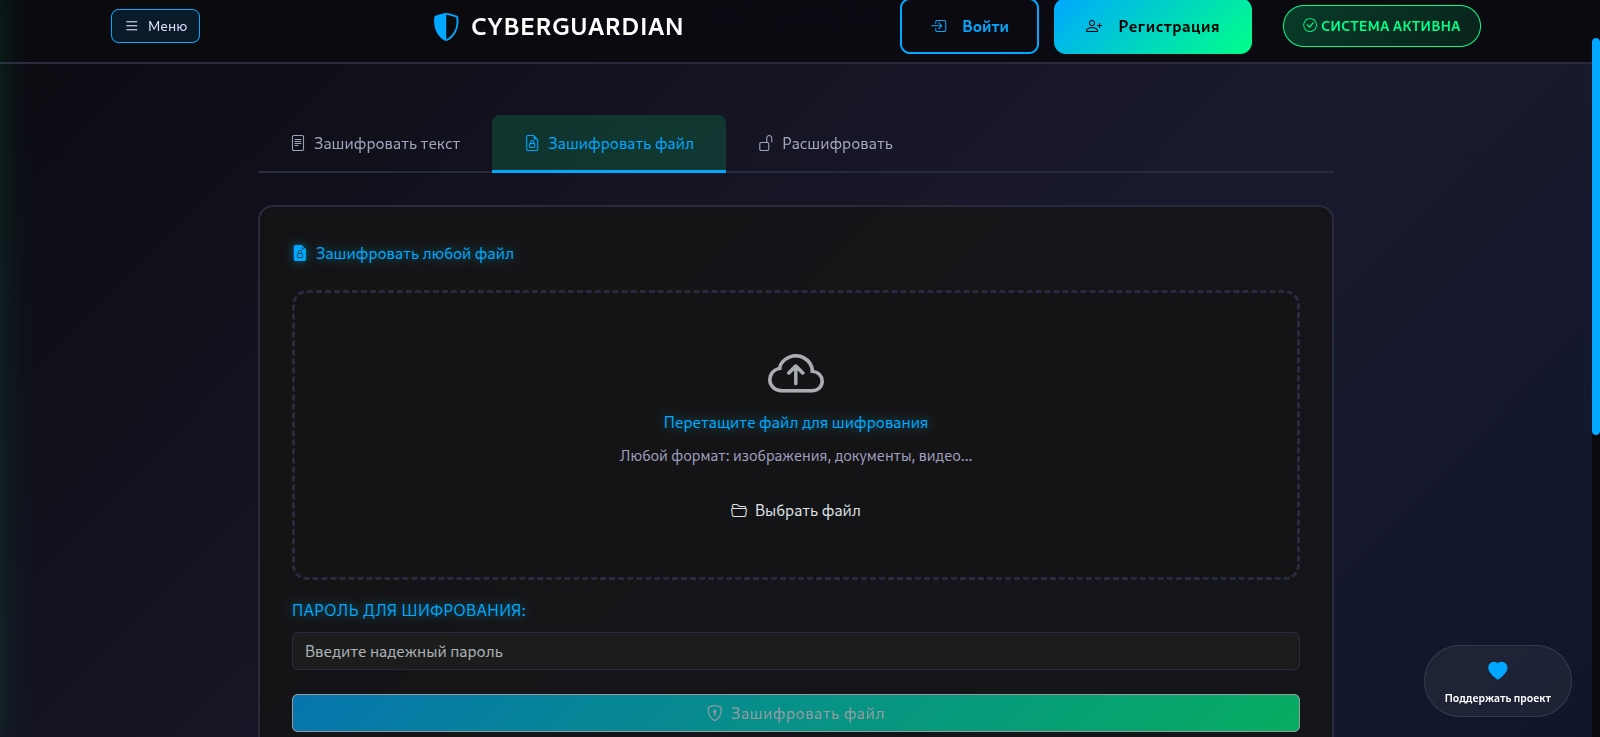
Task: Focus the Введите надежный пароль password field
Action: click(x=796, y=651)
